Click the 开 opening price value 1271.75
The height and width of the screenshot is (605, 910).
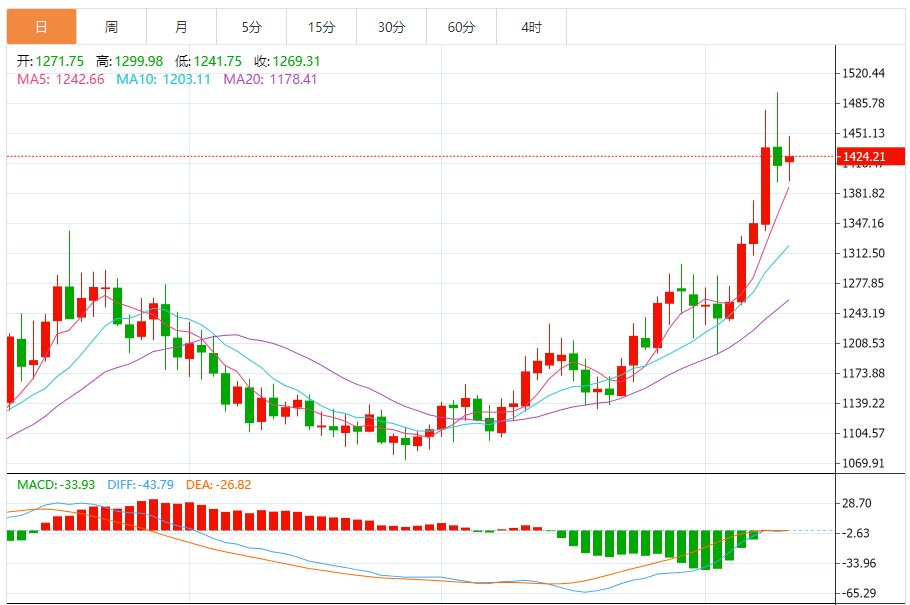click(x=59, y=61)
